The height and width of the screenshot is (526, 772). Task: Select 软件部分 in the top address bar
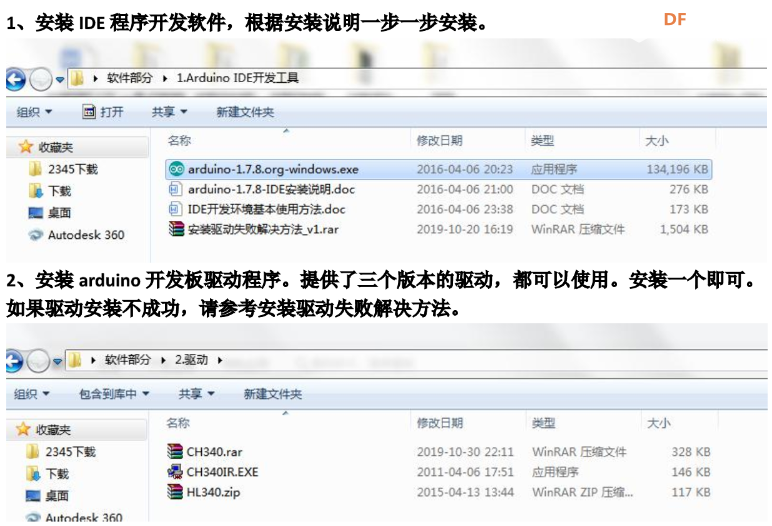coord(129,78)
